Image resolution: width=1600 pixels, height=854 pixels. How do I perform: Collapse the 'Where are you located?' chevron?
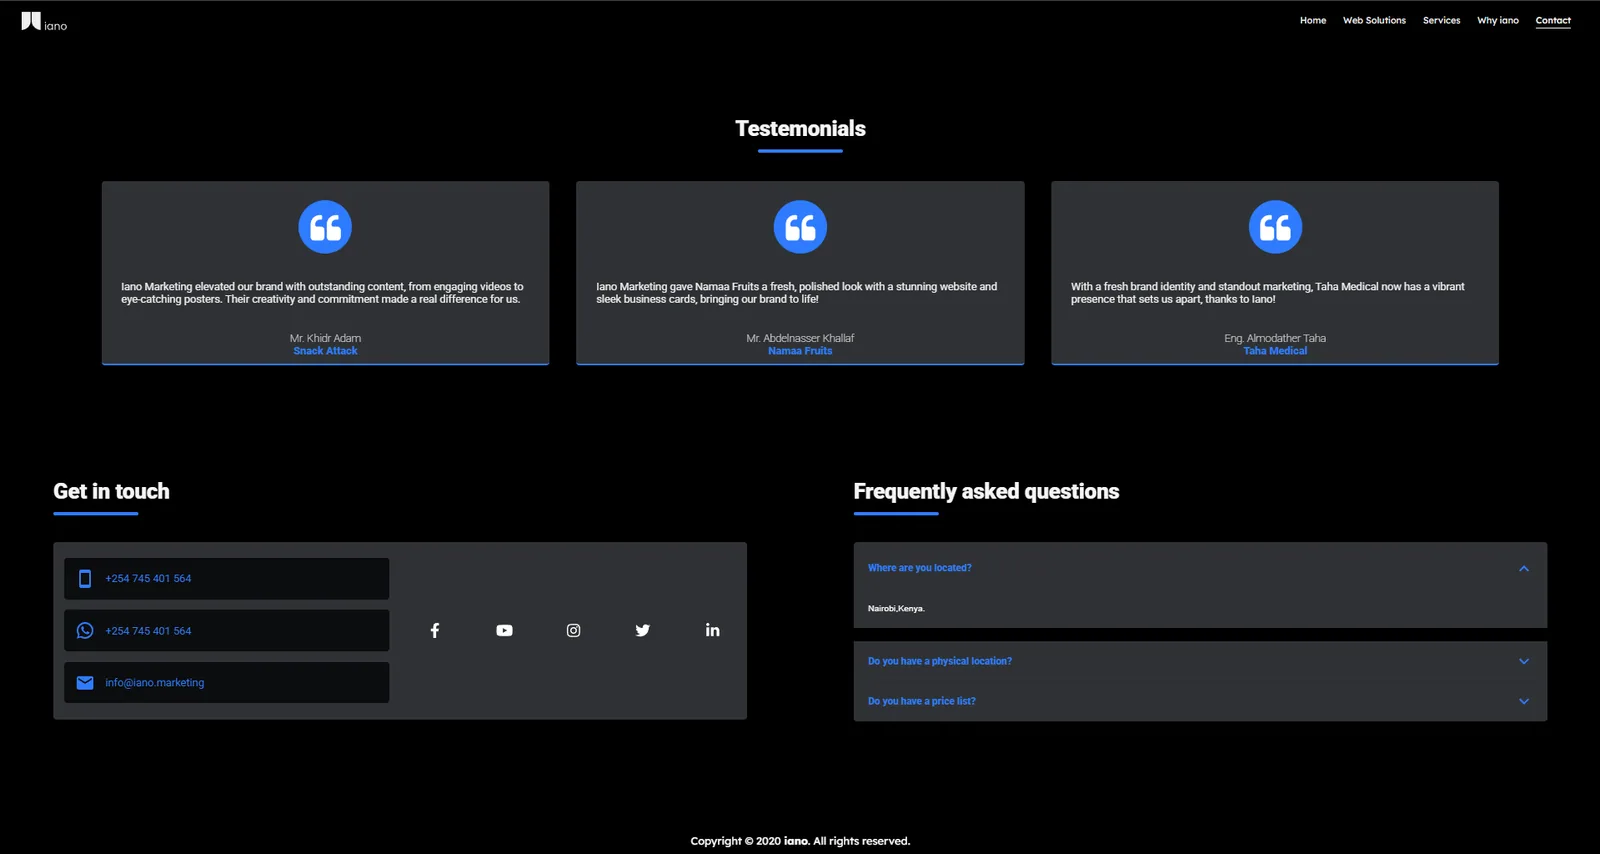(x=1524, y=568)
